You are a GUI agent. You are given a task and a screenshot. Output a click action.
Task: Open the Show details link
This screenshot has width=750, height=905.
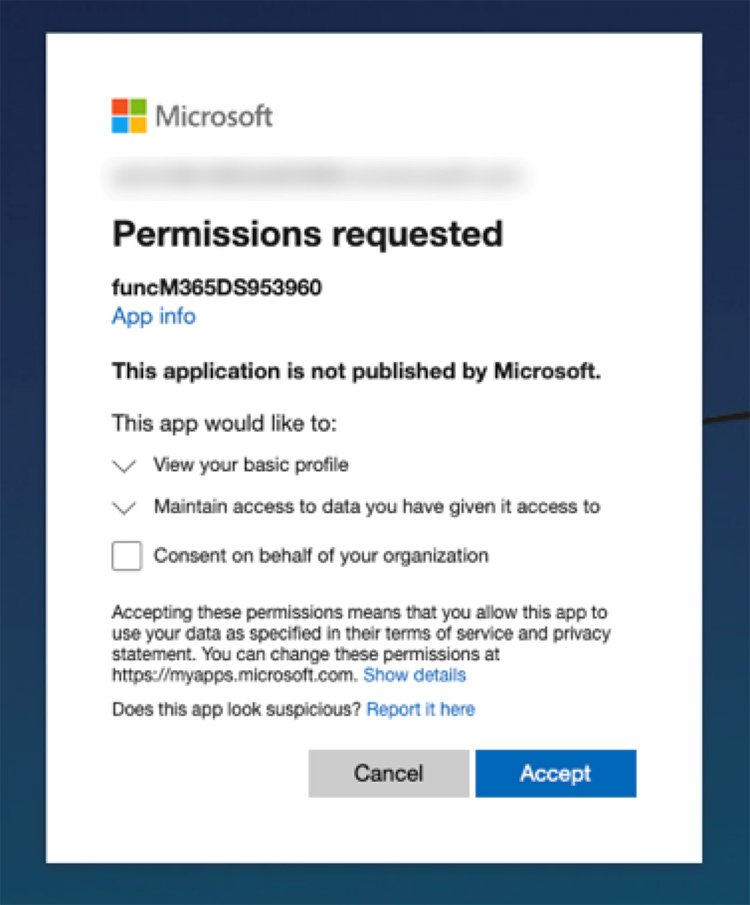[x=414, y=676]
